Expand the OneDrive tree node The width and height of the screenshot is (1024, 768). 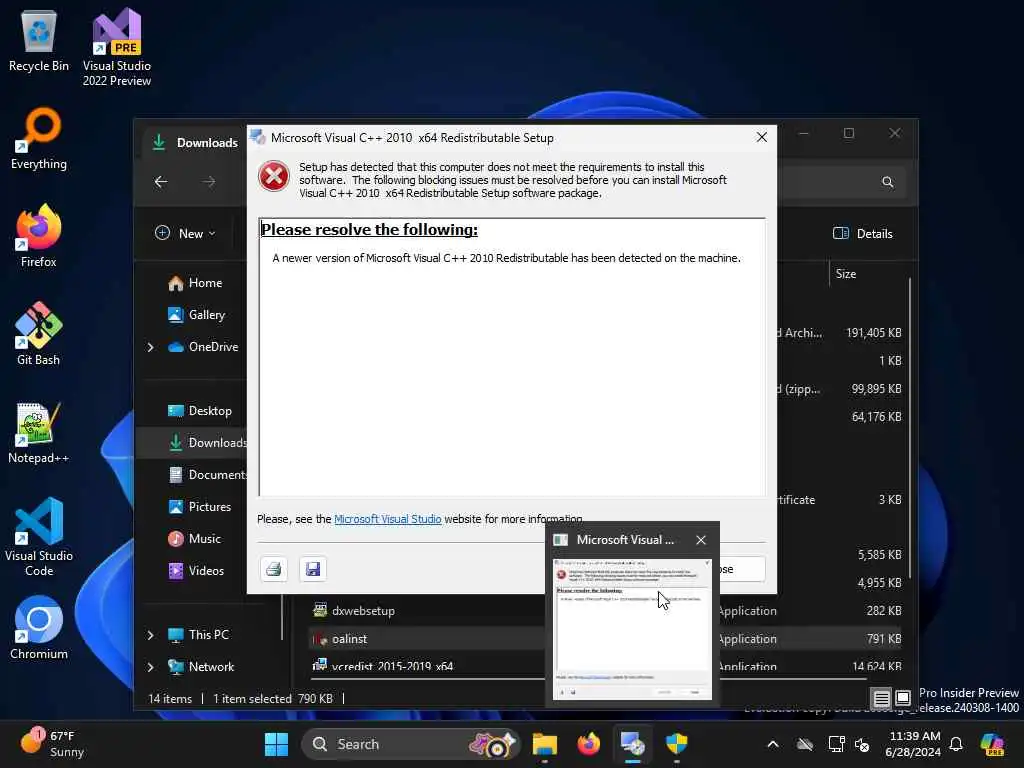click(150, 347)
